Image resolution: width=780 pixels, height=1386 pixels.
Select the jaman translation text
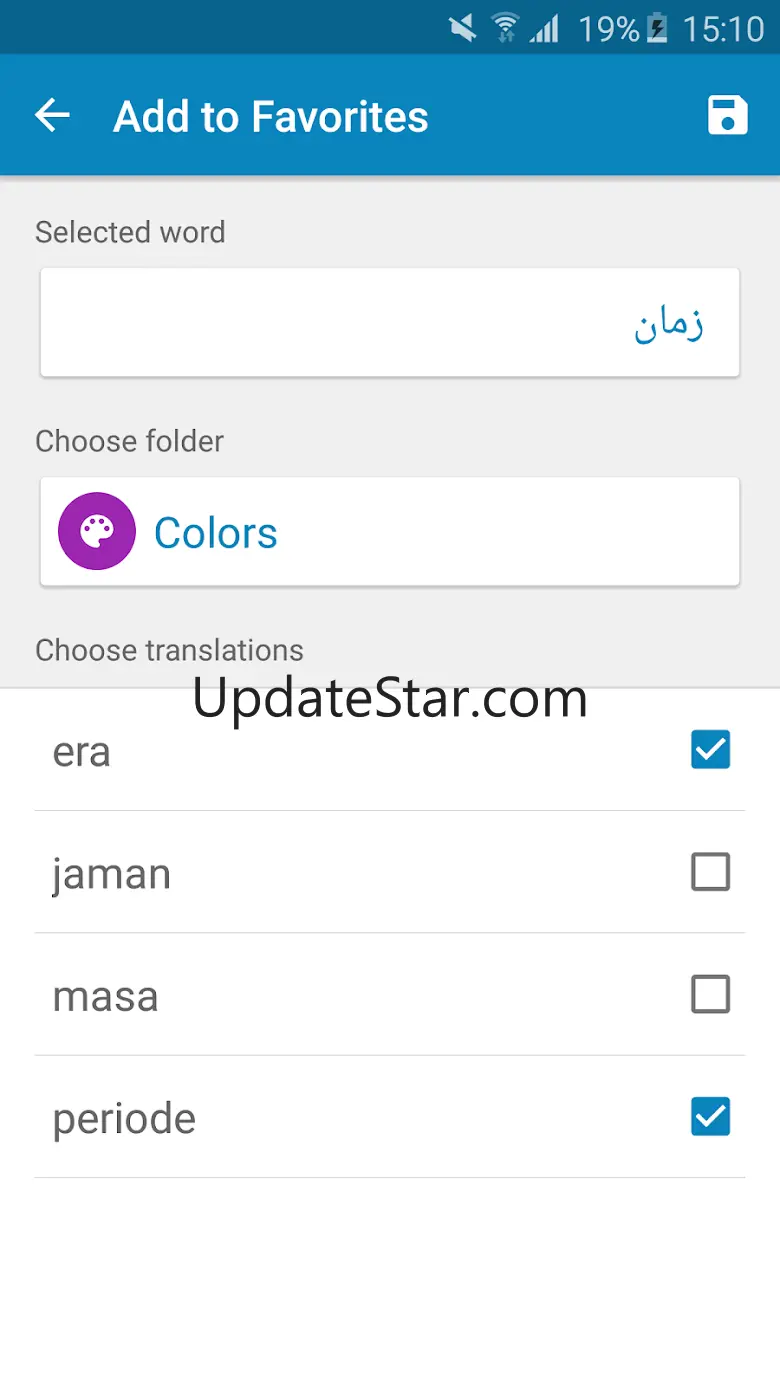[111, 874]
